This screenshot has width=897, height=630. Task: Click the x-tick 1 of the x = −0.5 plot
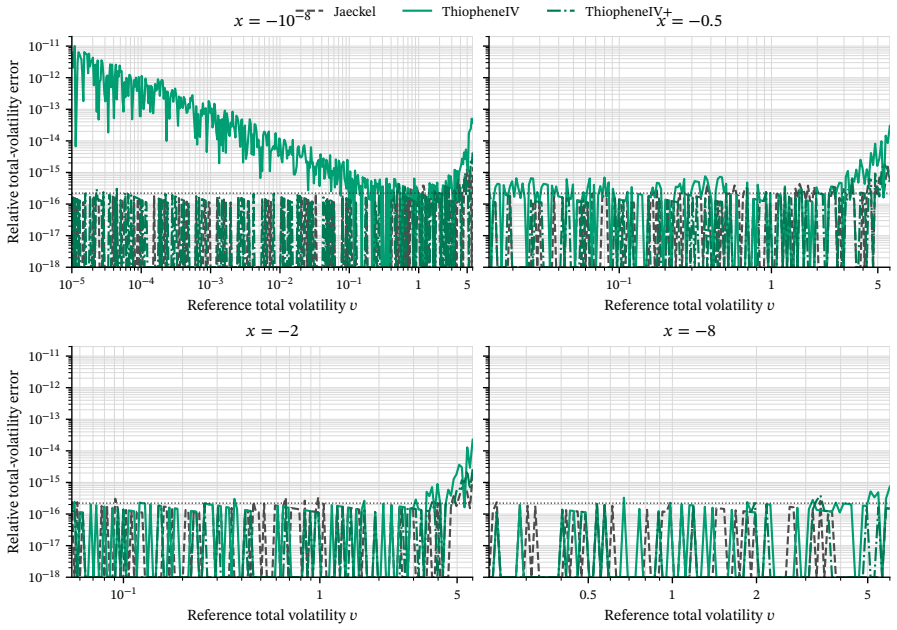point(771,284)
